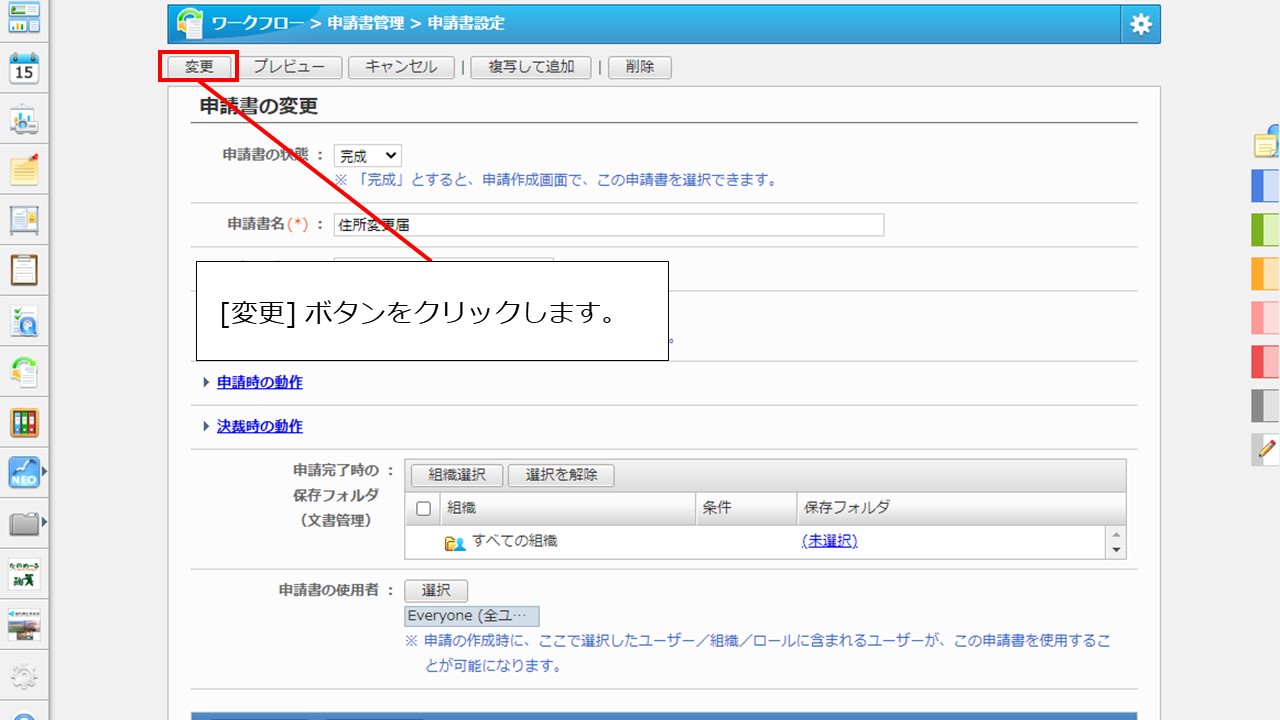Screen dimensions: 1280x720
Task: Click the blue NEO chart icon
Action: (x=24, y=473)
